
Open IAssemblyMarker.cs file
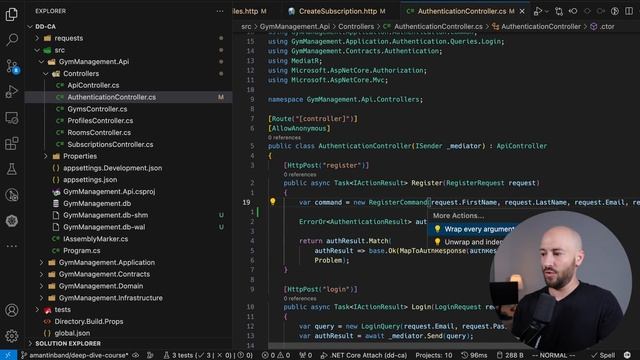pos(96,239)
